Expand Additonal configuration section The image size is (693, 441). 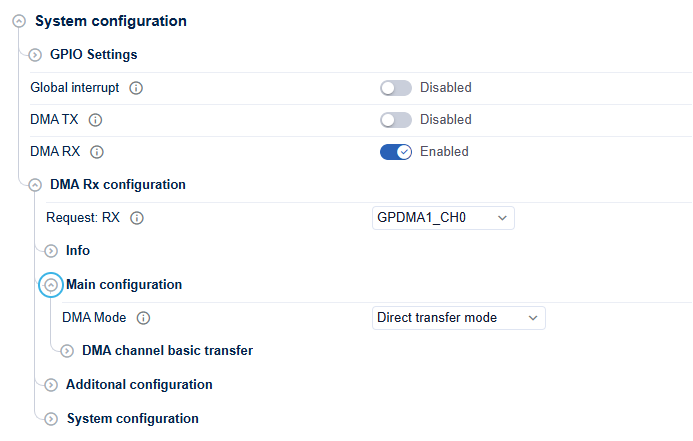51,385
